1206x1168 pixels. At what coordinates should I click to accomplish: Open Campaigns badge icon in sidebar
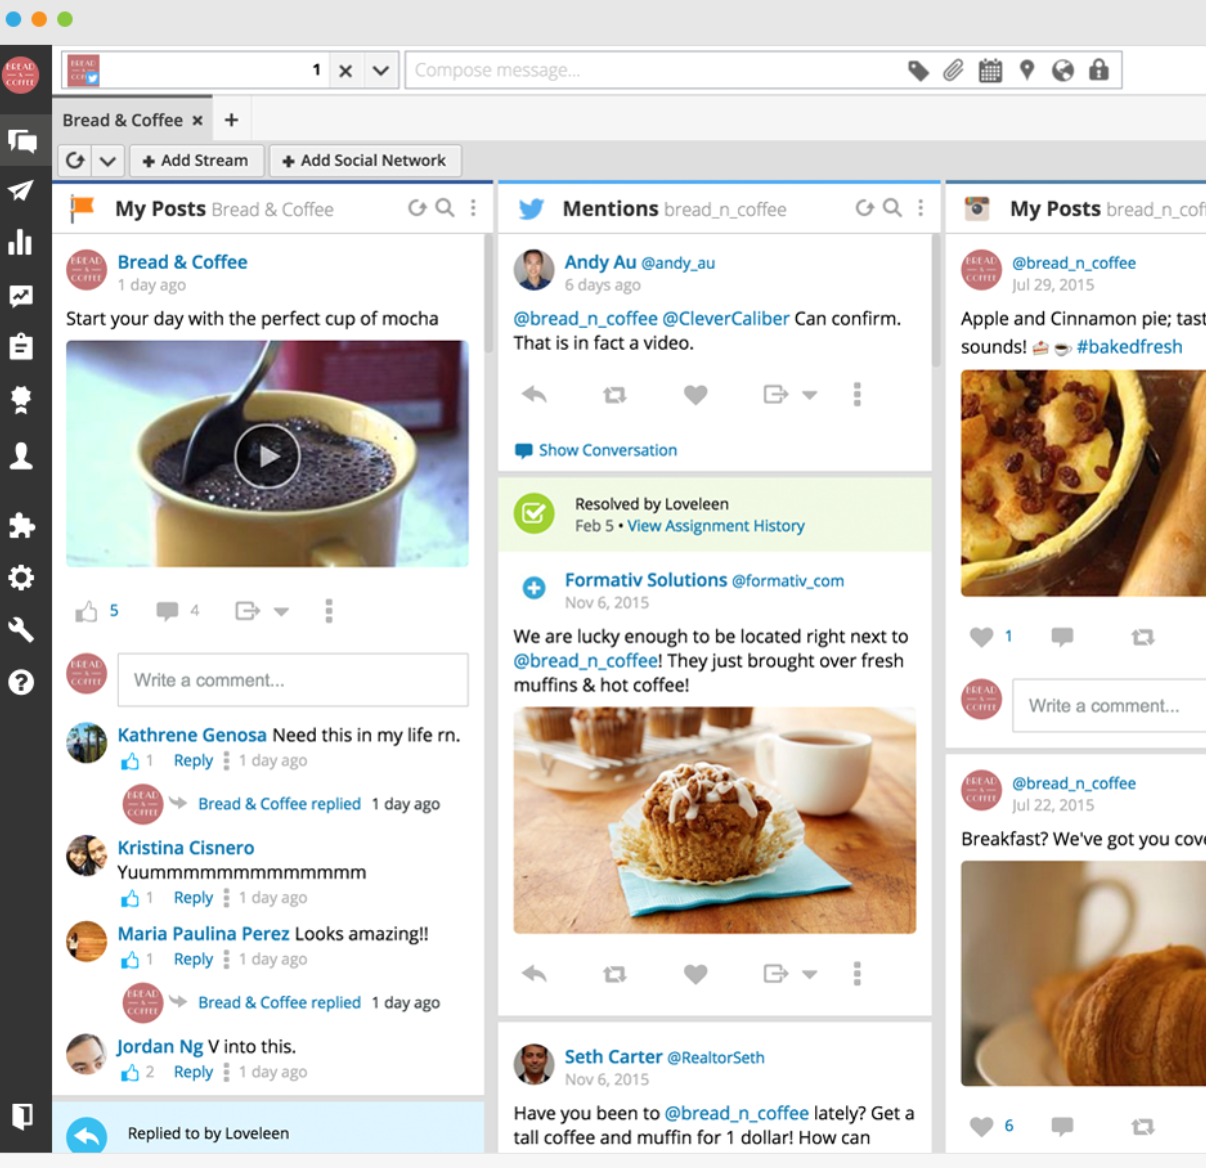(x=21, y=400)
